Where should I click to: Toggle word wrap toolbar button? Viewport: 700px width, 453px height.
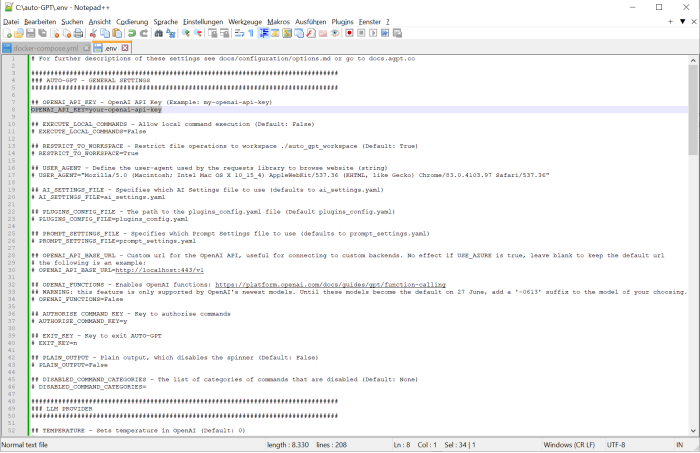point(239,33)
